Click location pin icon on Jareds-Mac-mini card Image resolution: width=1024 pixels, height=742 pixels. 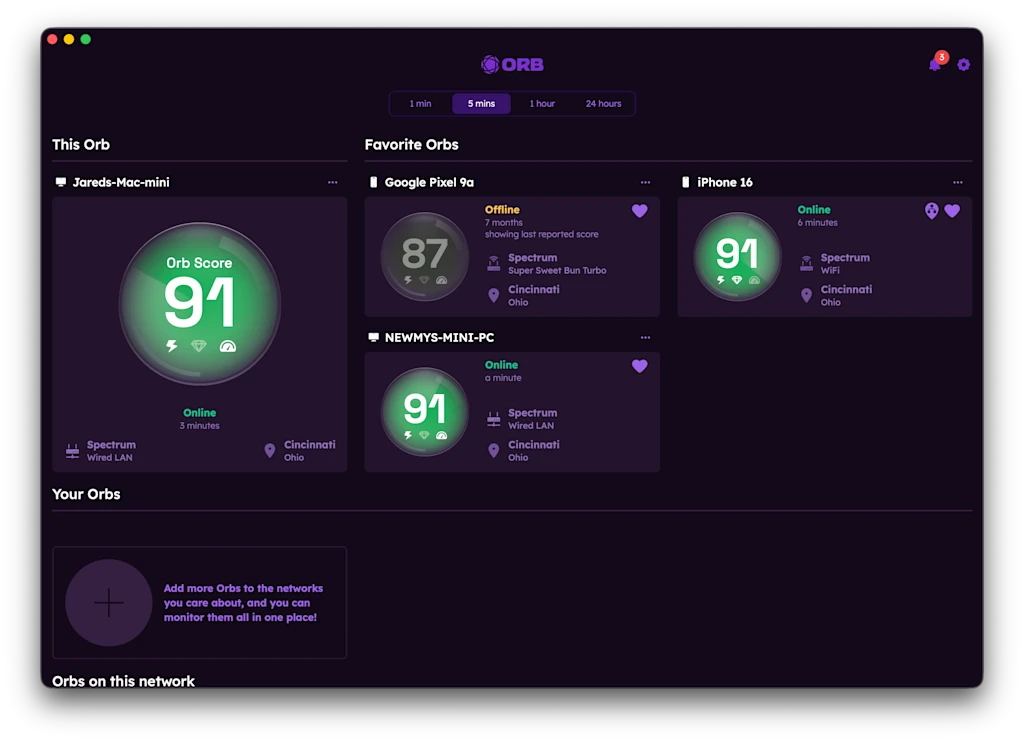coord(269,451)
